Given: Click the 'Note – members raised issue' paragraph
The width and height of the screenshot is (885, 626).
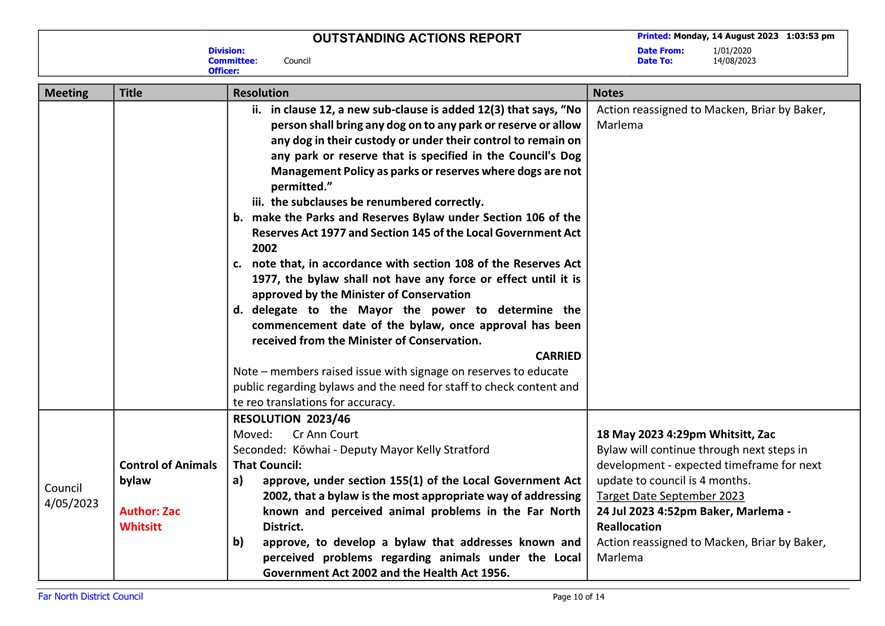Looking at the screenshot, I should pos(406,387).
